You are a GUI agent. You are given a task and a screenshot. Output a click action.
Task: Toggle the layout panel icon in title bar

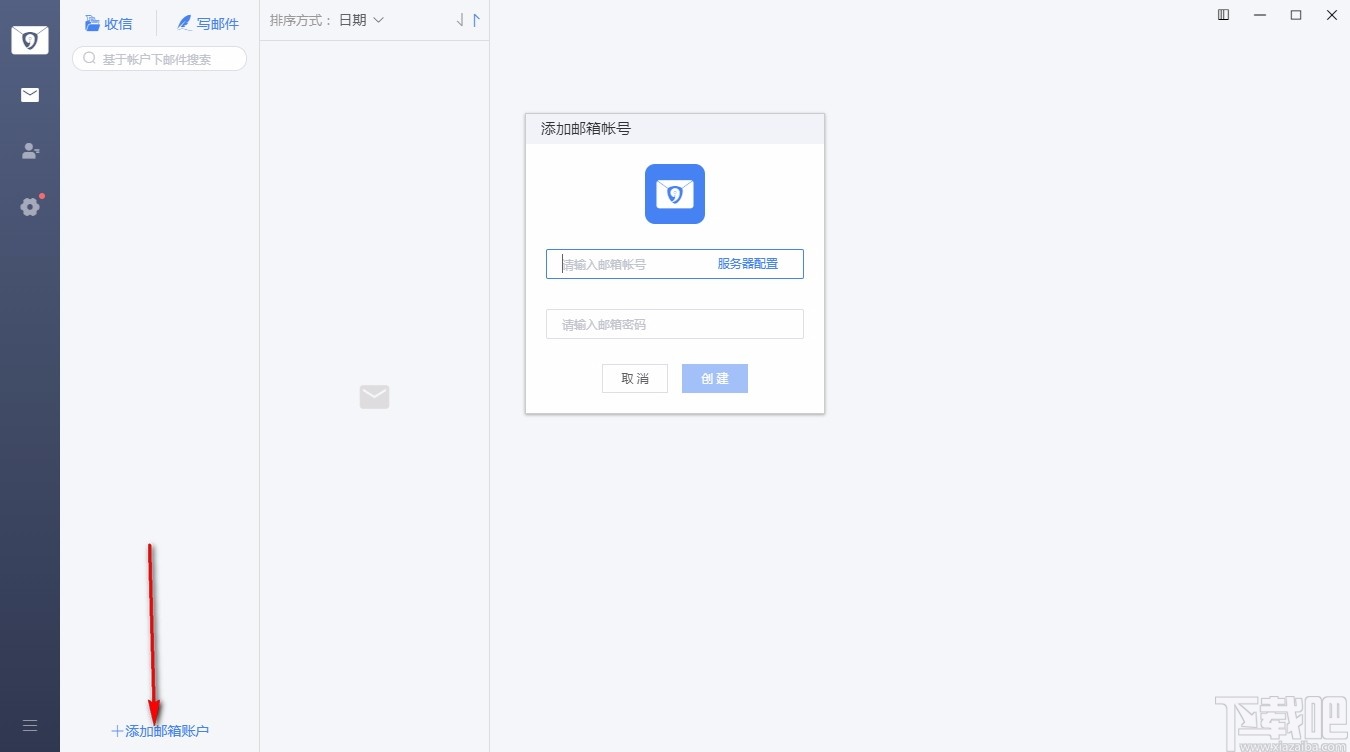pyautogui.click(x=1223, y=15)
